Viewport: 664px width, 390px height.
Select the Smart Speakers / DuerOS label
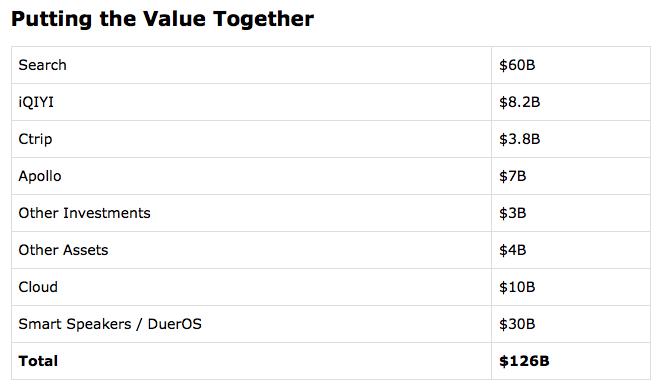point(110,324)
